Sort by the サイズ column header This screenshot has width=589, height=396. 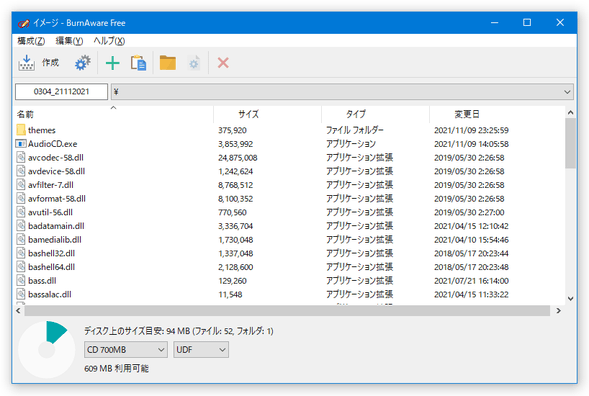[x=267, y=114]
